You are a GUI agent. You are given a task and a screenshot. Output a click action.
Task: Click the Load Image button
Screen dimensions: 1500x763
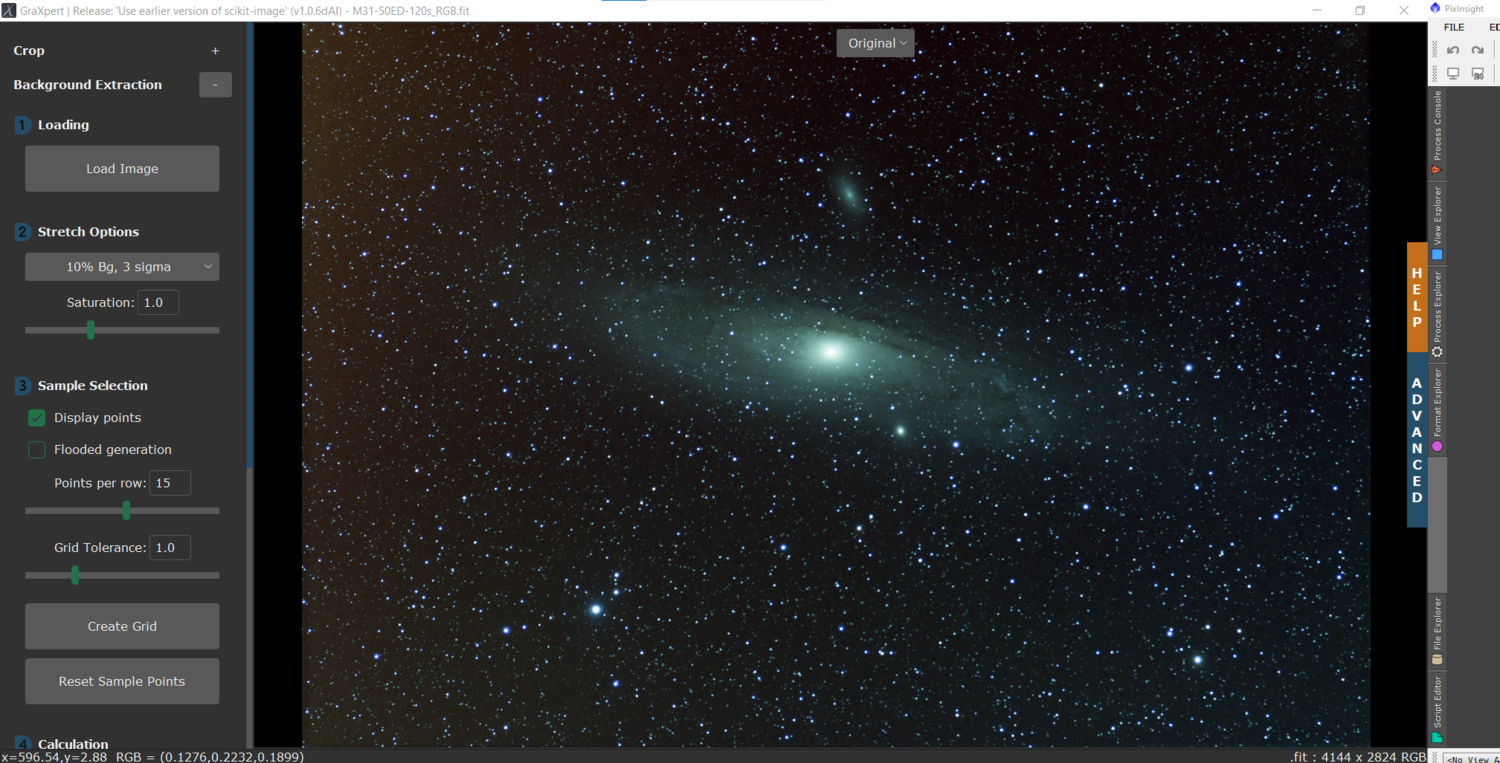pyautogui.click(x=122, y=169)
